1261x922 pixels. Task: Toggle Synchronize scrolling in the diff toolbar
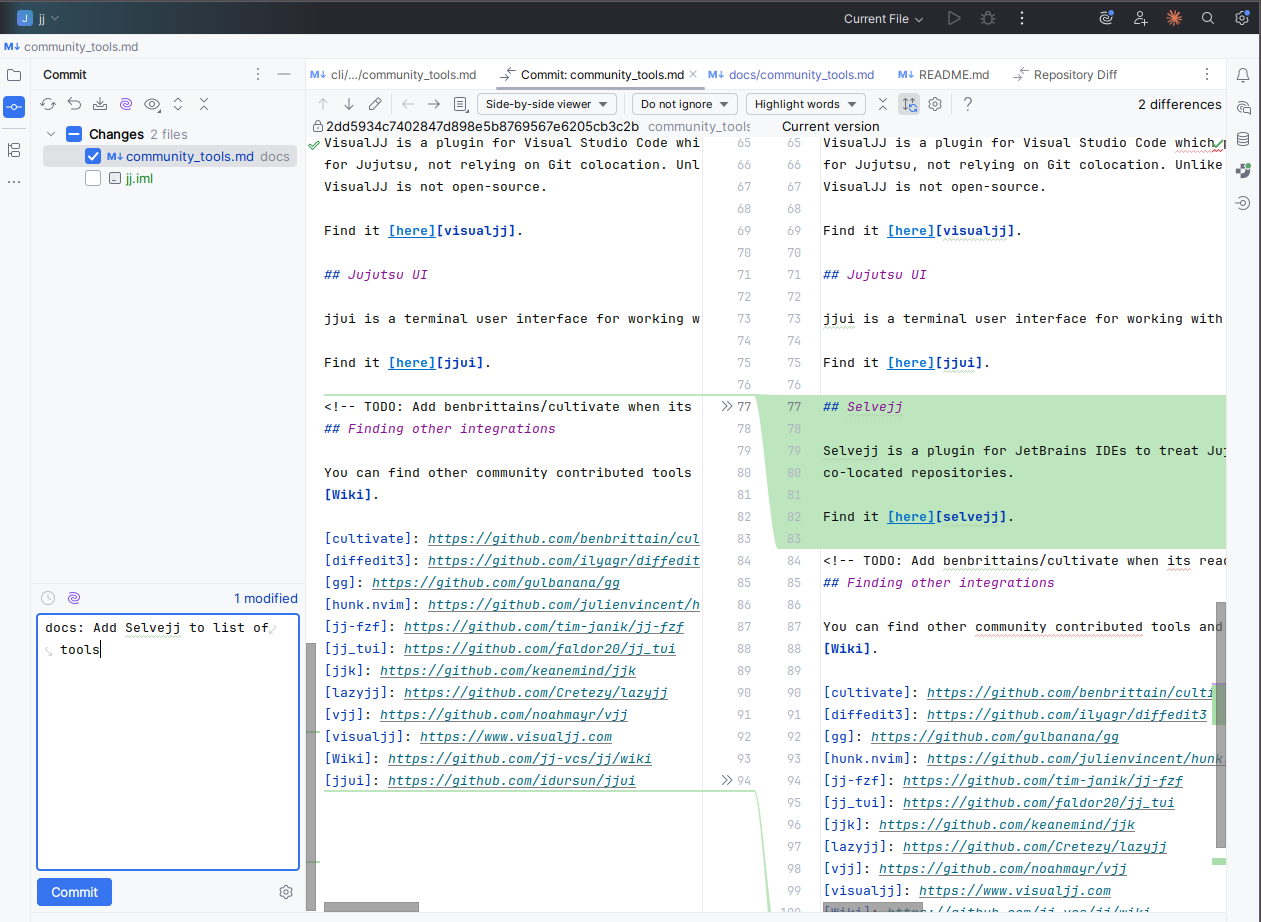coord(909,104)
